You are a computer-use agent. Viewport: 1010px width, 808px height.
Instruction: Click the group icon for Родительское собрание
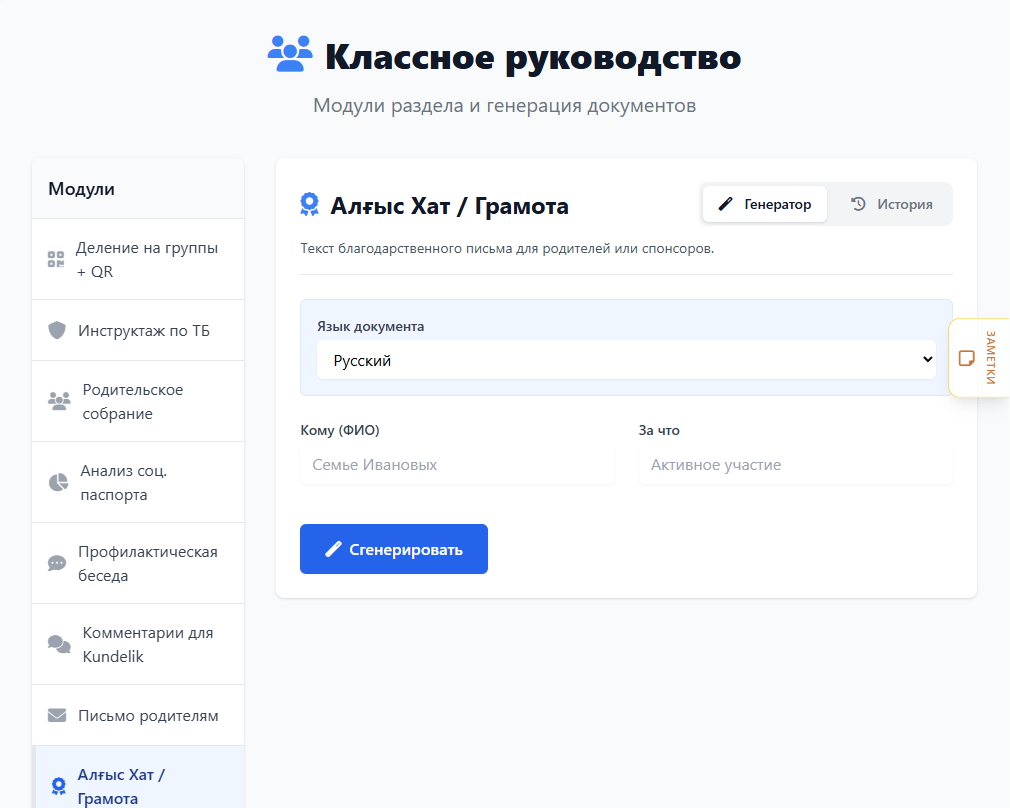59,401
